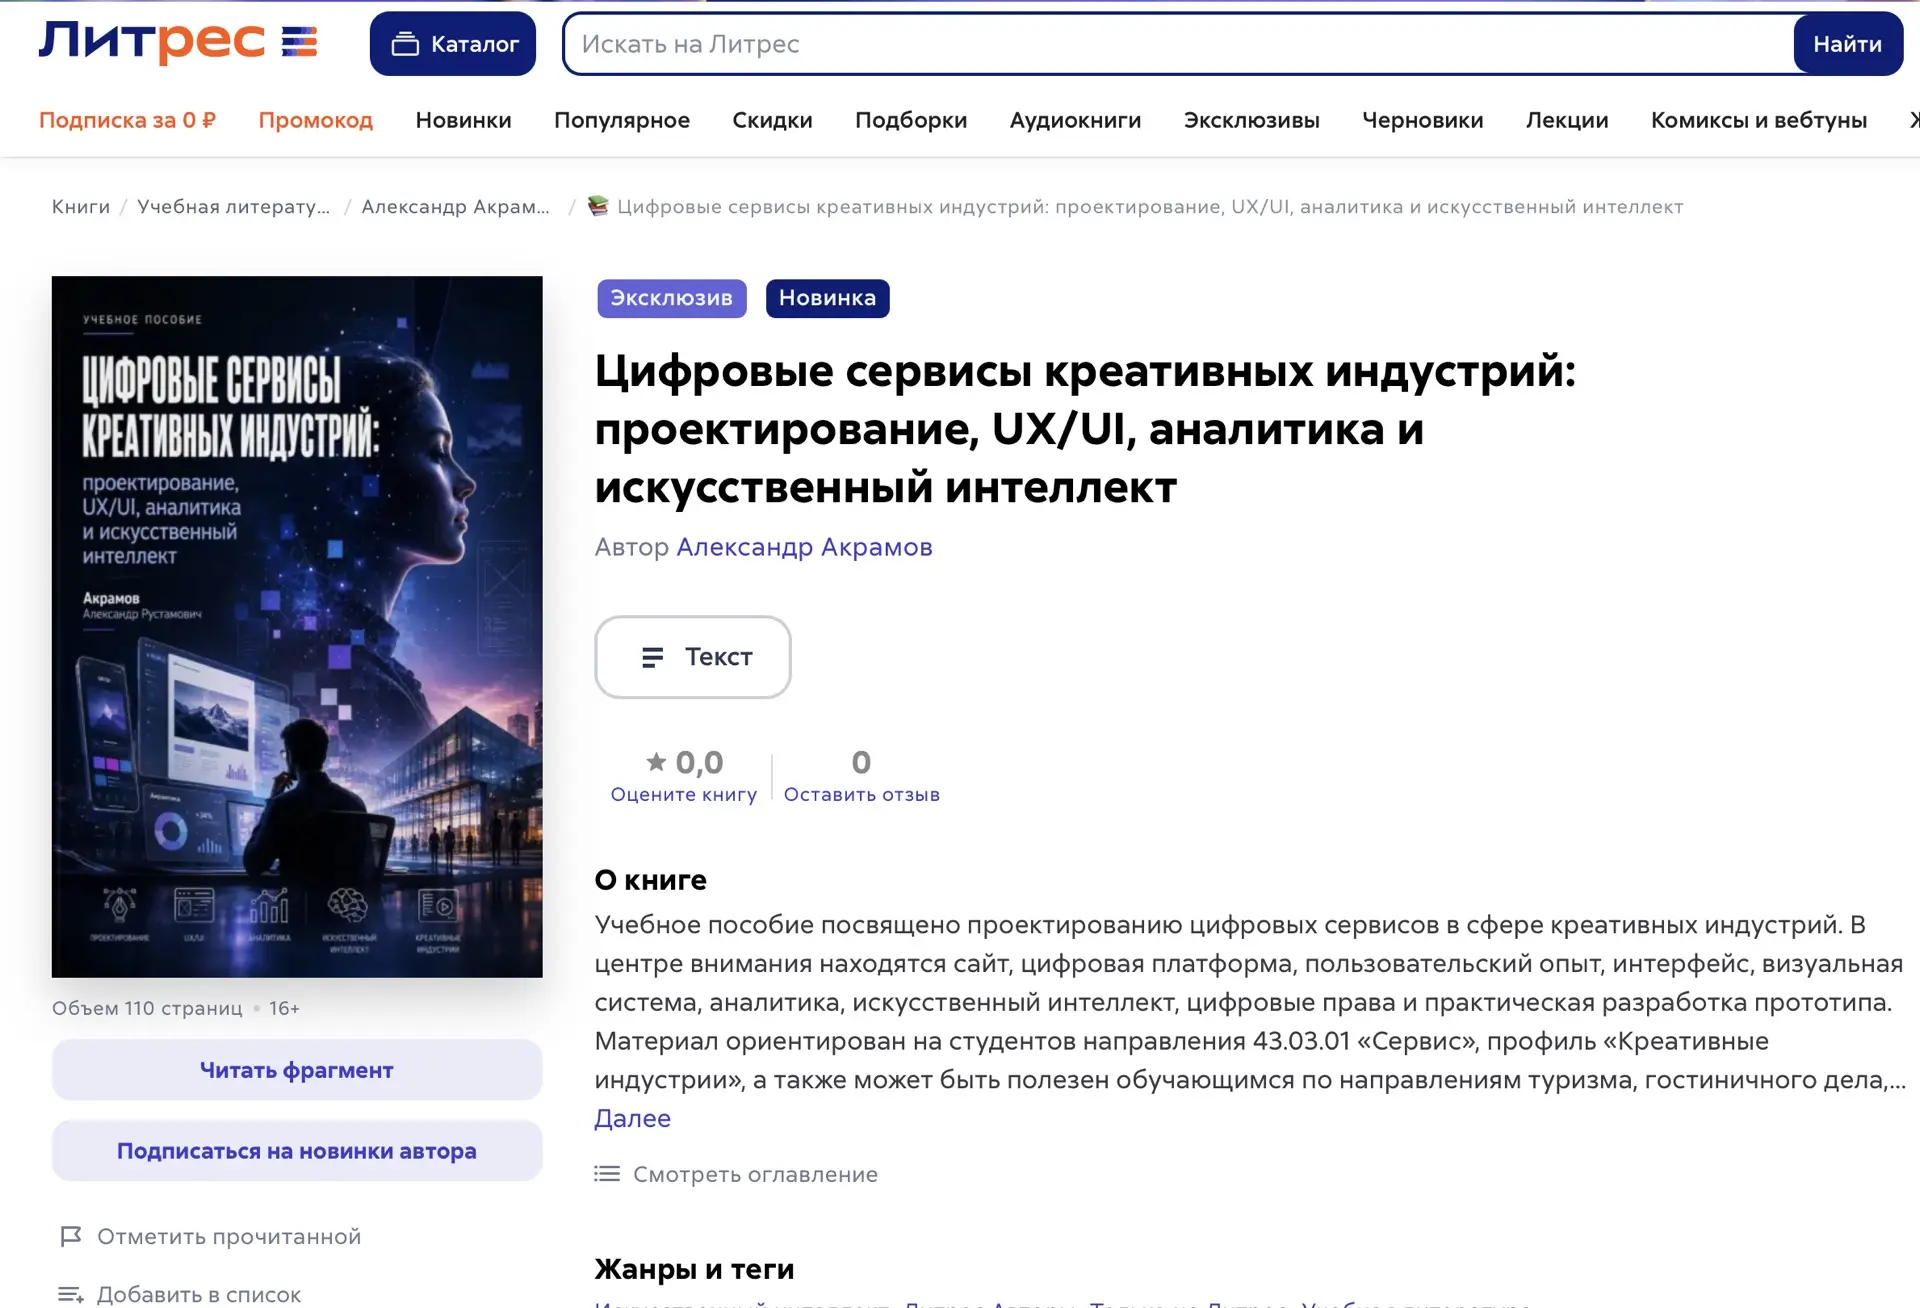Viewport: 1920px width, 1308px height.
Task: Expand description with Далее link
Action: (x=632, y=1118)
